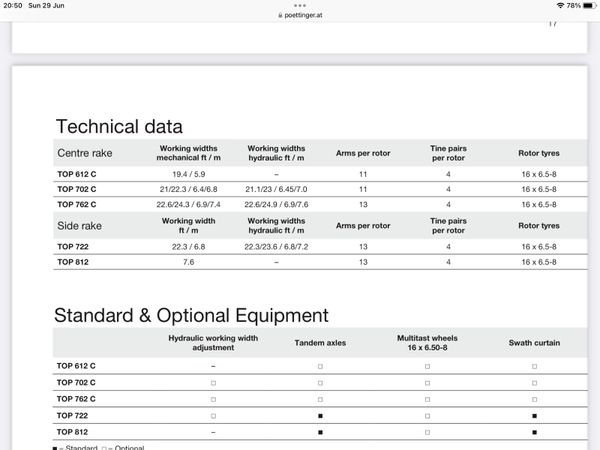Click the filled Standard legend square
600x450 pixels.
(x=55, y=446)
